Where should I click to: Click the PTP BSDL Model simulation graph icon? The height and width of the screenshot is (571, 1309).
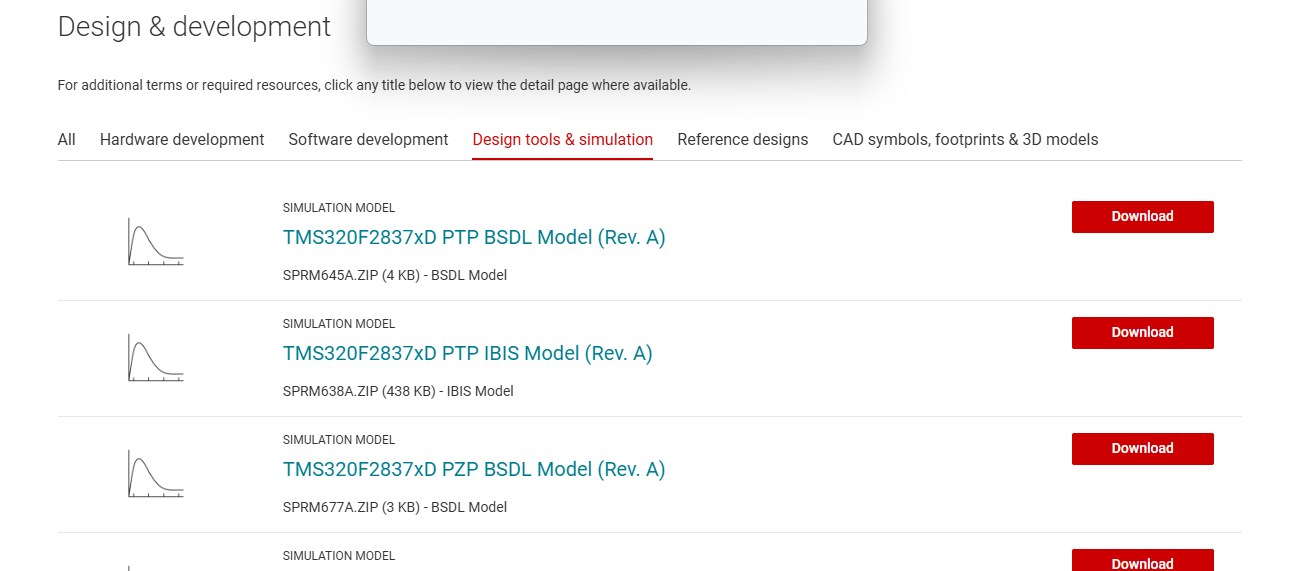155,242
